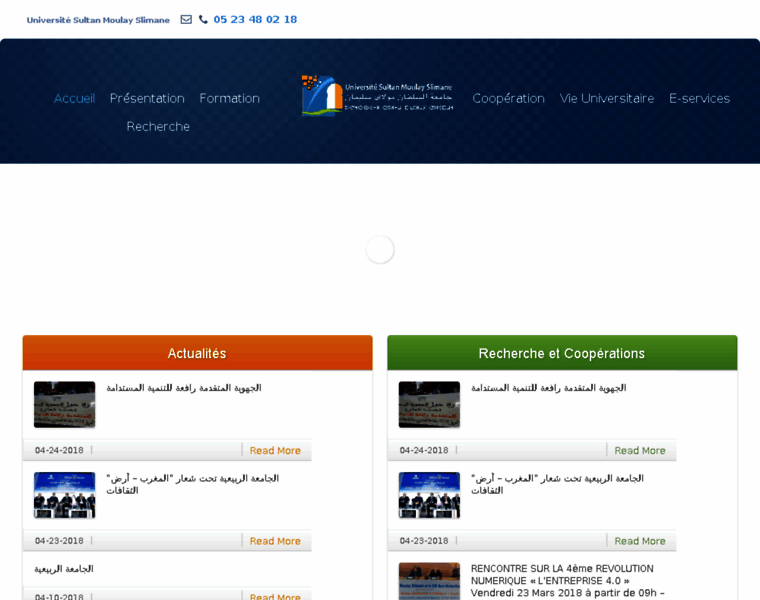The height and width of the screenshot is (600, 760).
Task: Click the third Arabic headline above 04-10-2018
Action: point(64,568)
